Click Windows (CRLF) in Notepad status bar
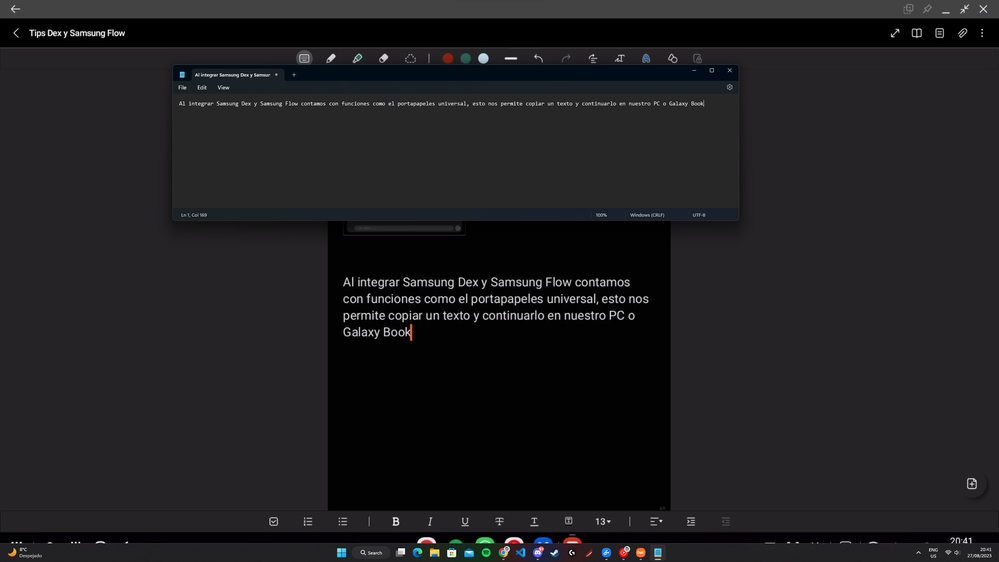The width and height of the screenshot is (999, 562). [647, 215]
